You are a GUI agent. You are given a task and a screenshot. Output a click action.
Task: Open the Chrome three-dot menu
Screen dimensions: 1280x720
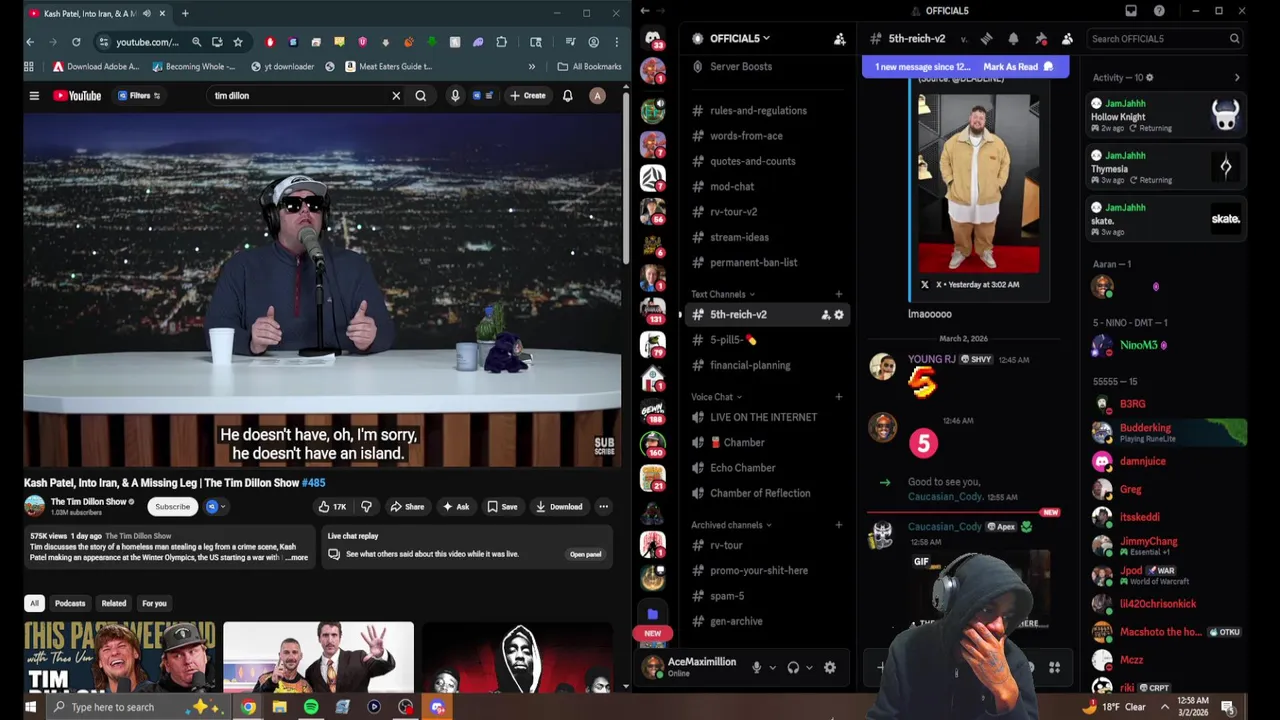tap(617, 42)
